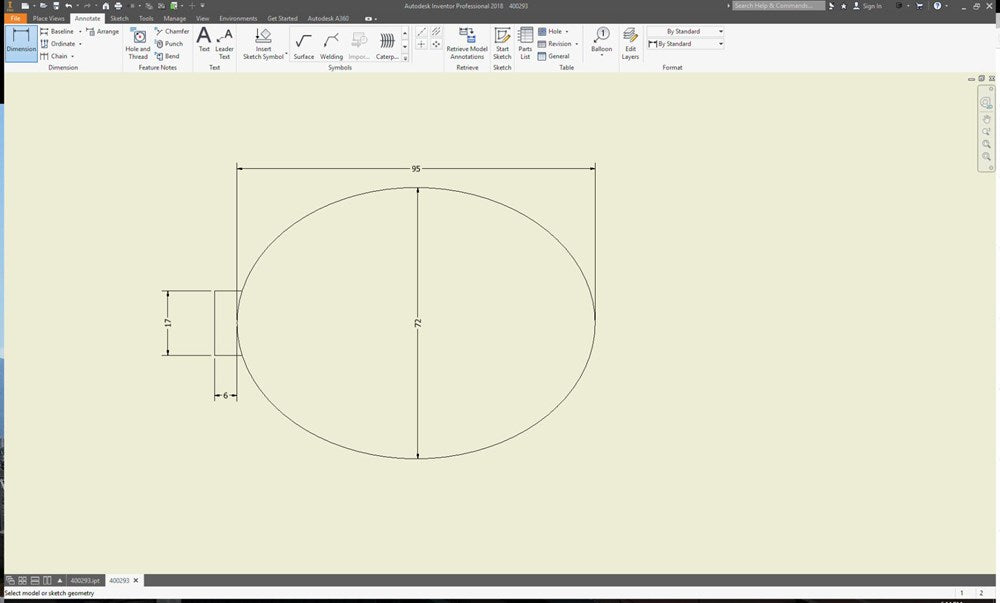Select the Dimension tool in the ribbon
The width and height of the screenshot is (1000, 603).
[x=21, y=43]
